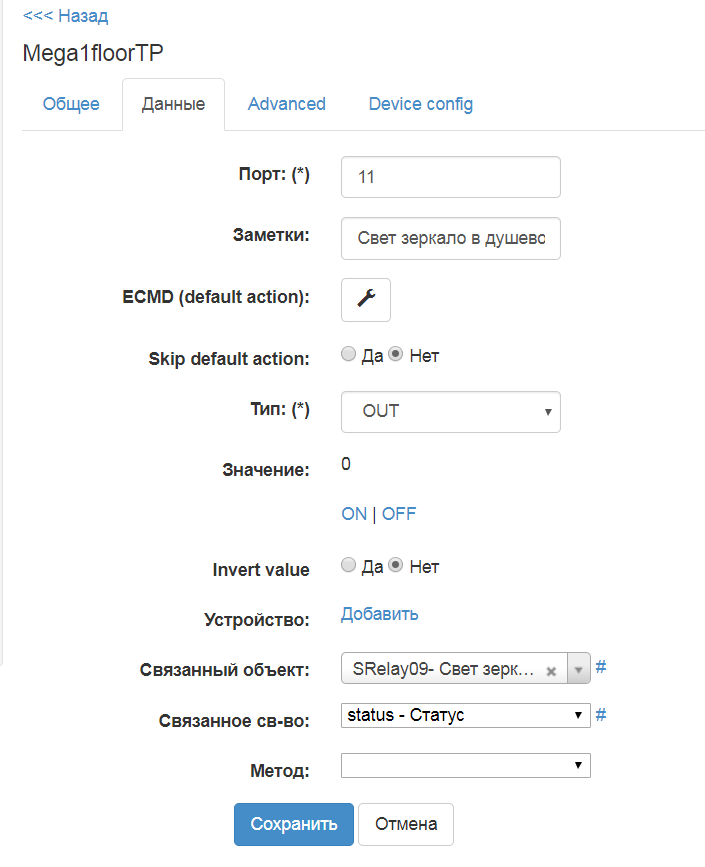
Task: Switch to the Advanced tab
Action: [287, 104]
